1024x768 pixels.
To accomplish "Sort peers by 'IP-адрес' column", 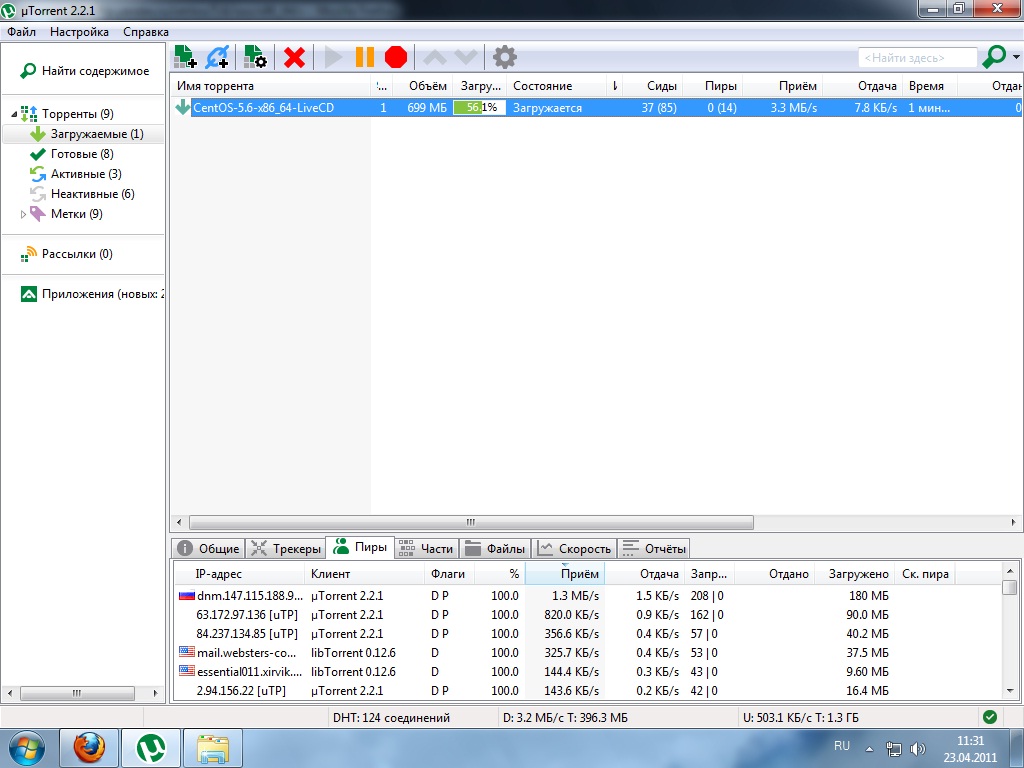I will 239,574.
